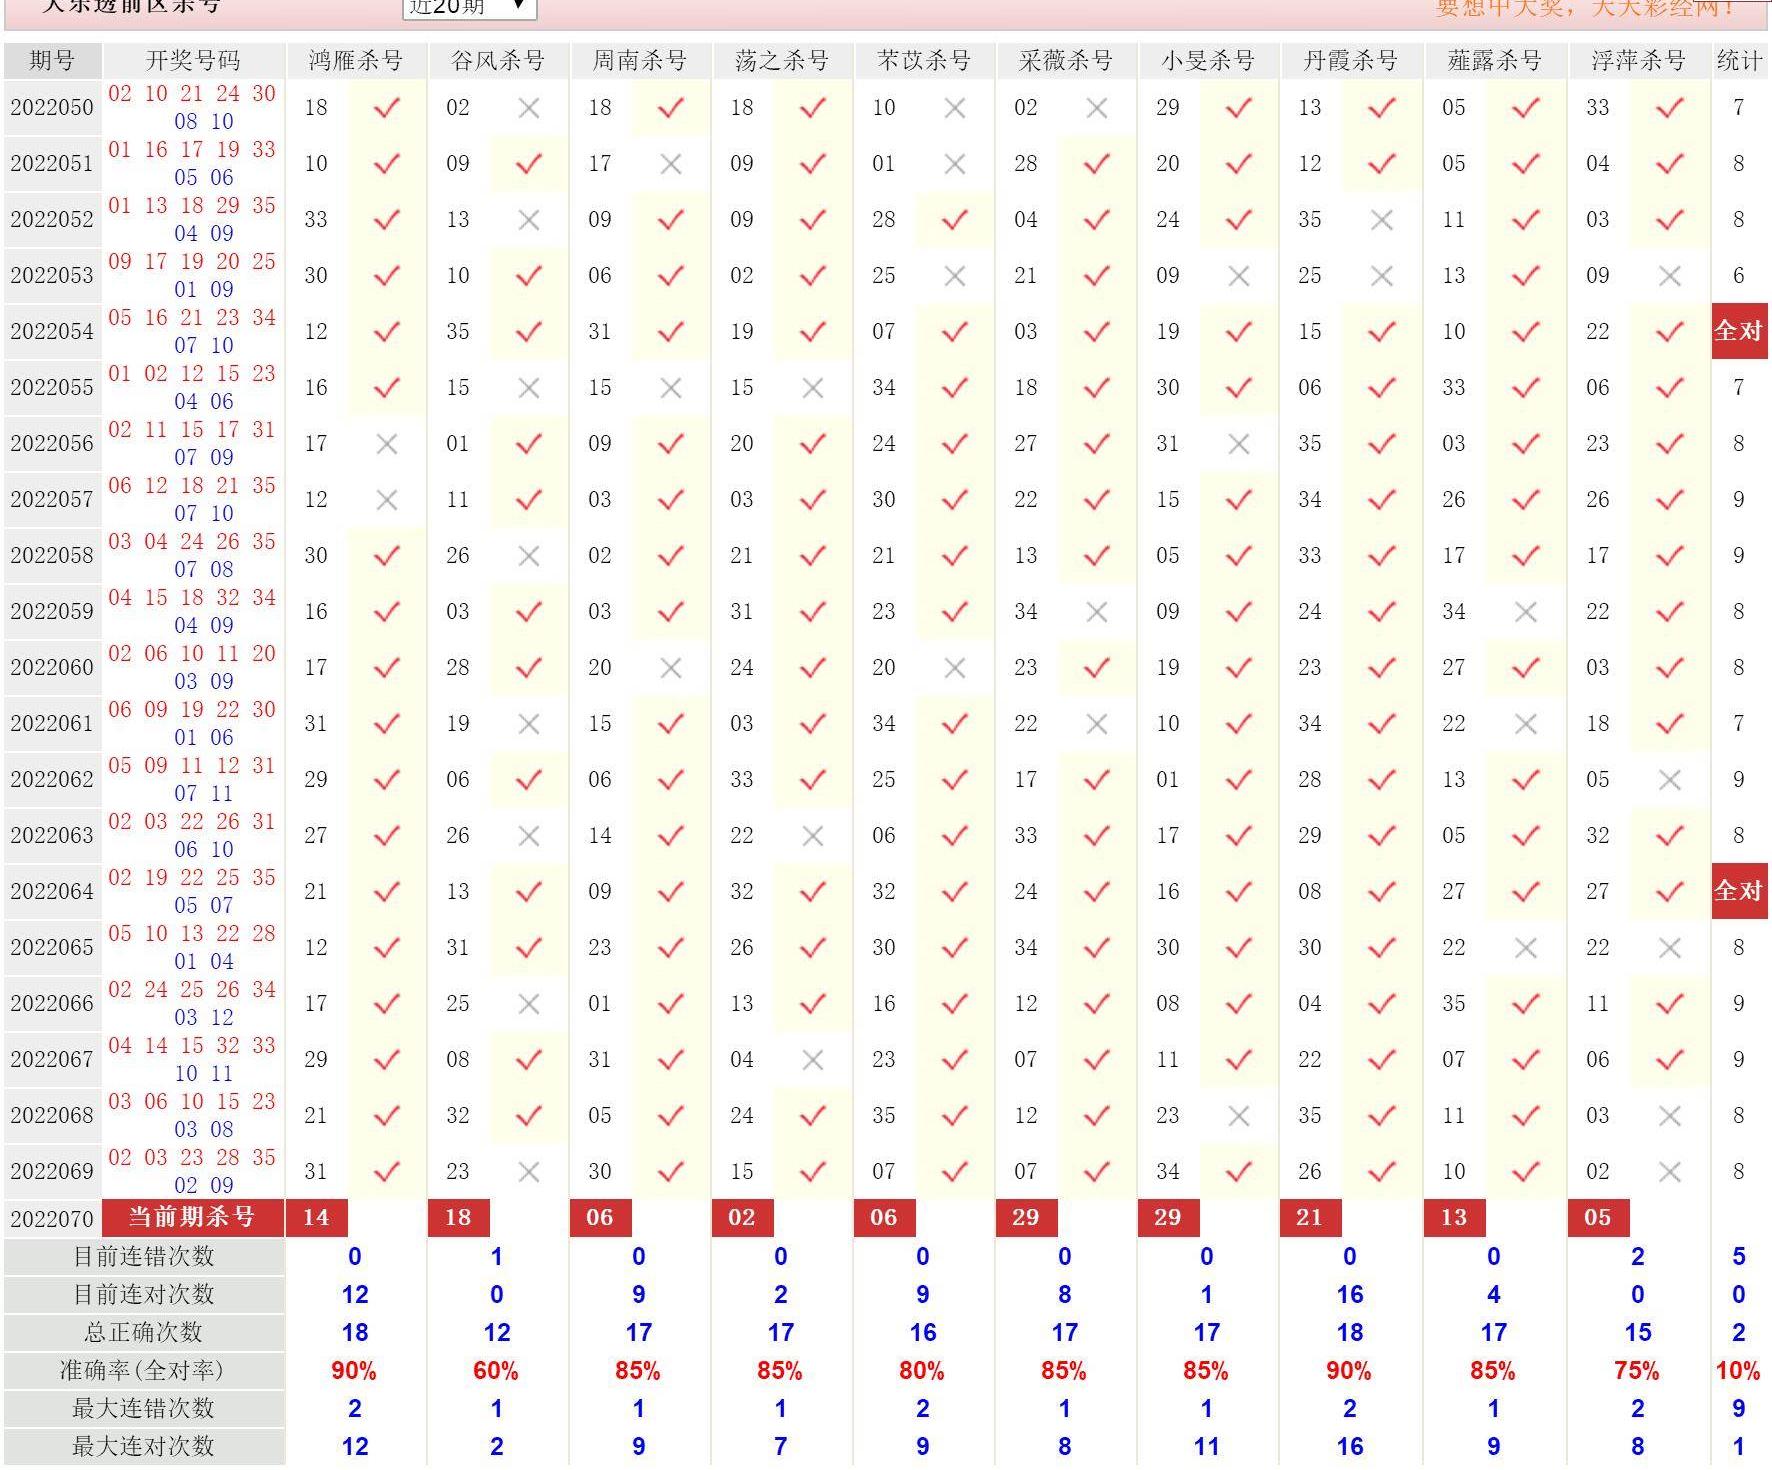
Task: Click gray cross for 丹霞杀号 in row 2022052
Action: [x=1381, y=220]
